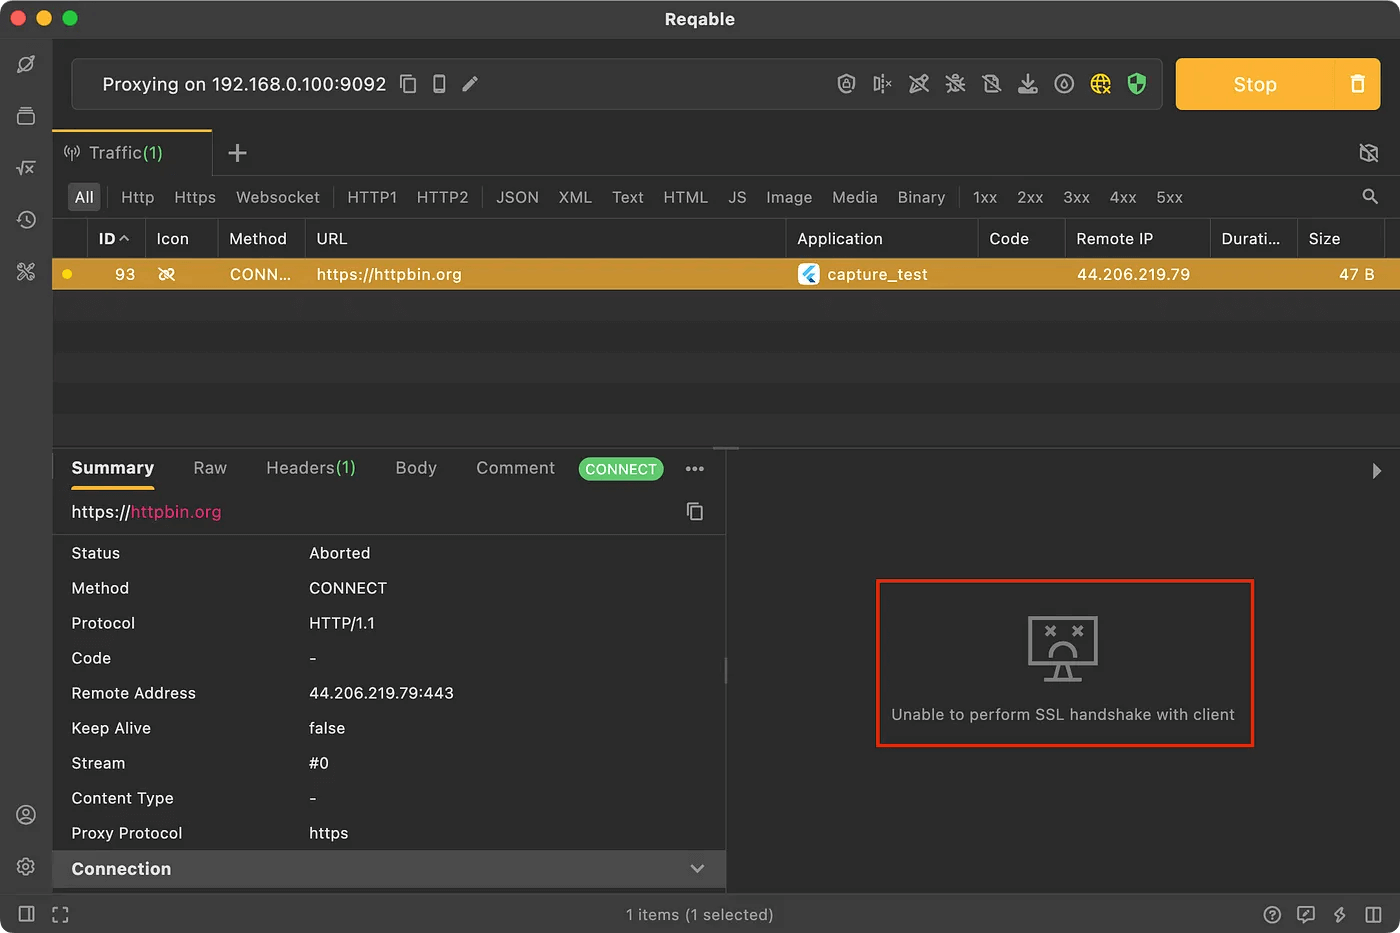Viewport: 1400px width, 933px height.
Task: Filter by HTTP1 protocol
Action: [372, 198]
